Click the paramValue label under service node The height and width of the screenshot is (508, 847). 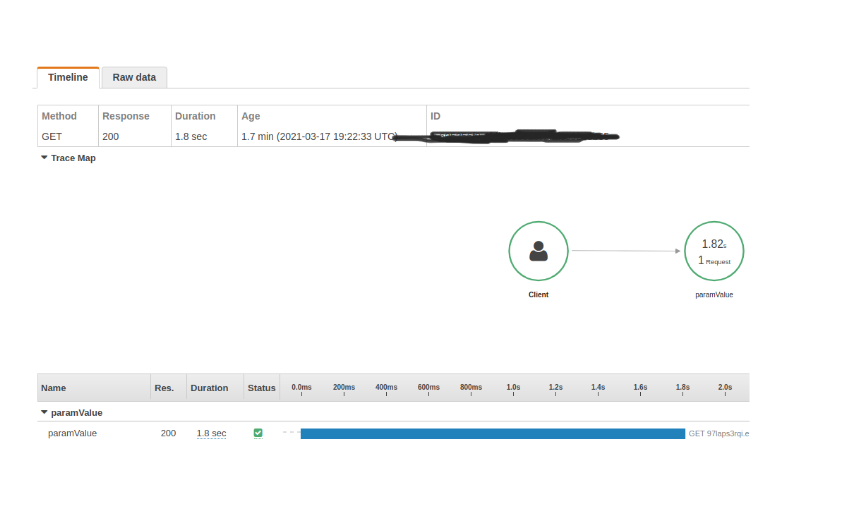point(714,295)
